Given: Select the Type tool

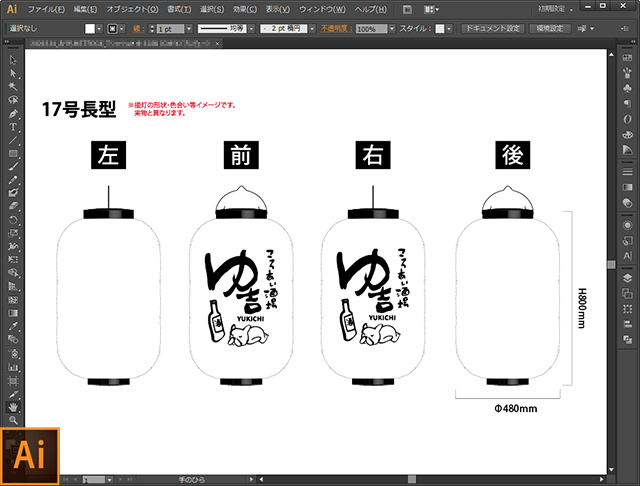Looking at the screenshot, I should click(x=13, y=127).
